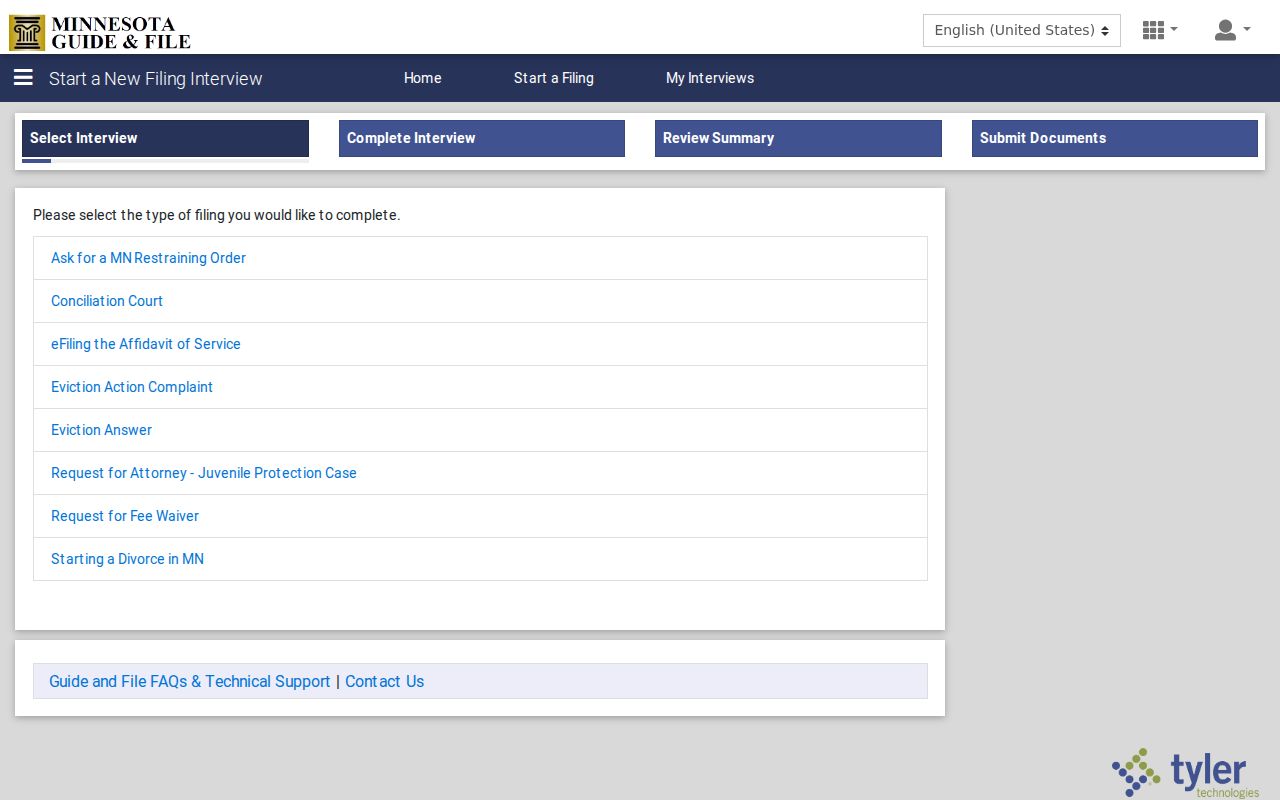1280x800 pixels.
Task: Click the Minnesota Guide & File logo
Action: [100, 32]
